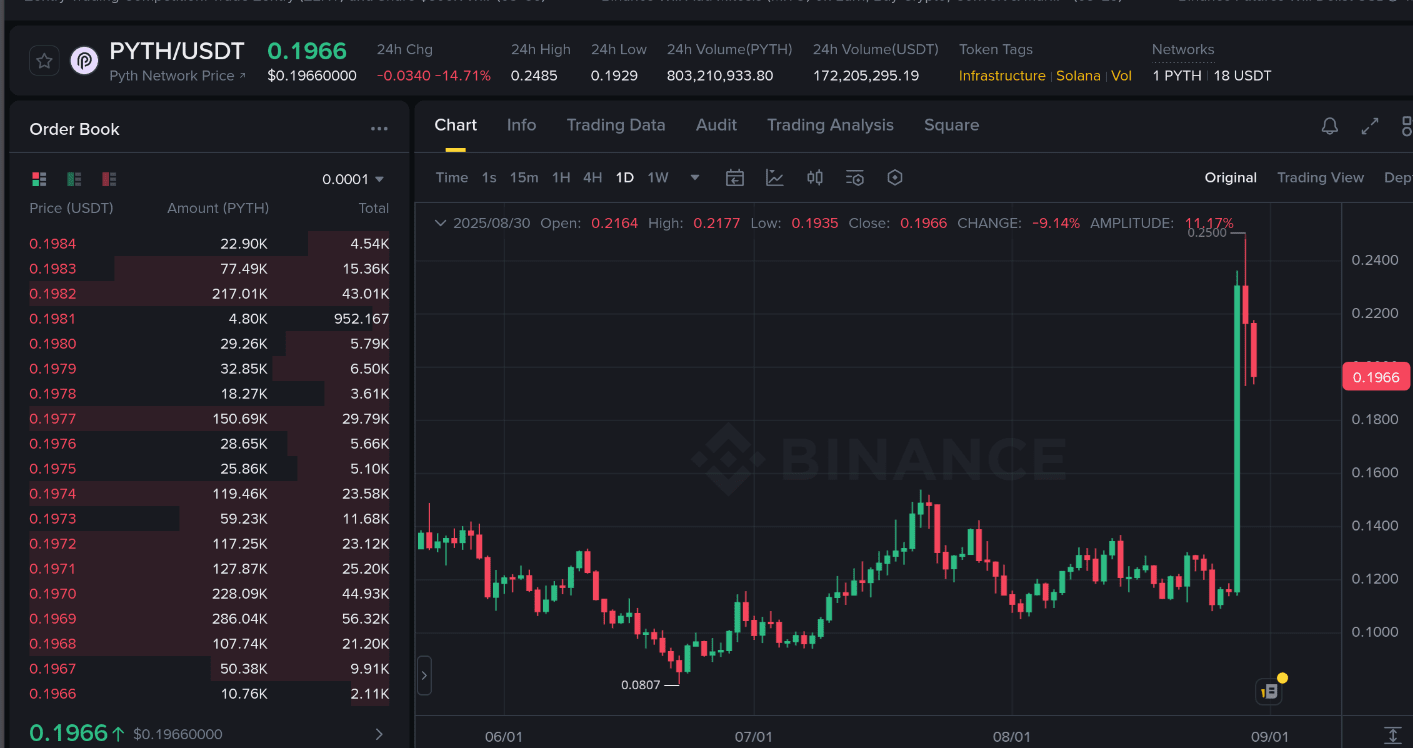Screen dimensions: 1413x748
Task: Set a price alert with the bell icon
Action: click(1330, 126)
